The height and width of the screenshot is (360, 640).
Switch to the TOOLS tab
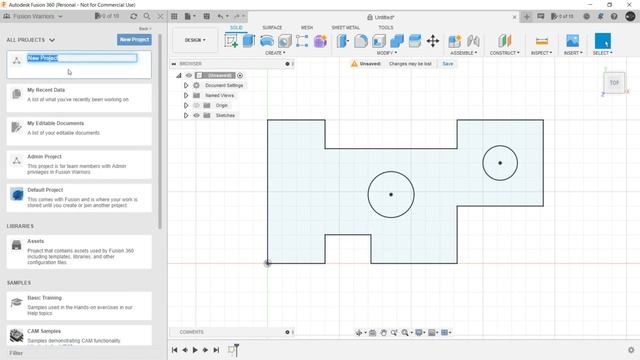point(386,28)
